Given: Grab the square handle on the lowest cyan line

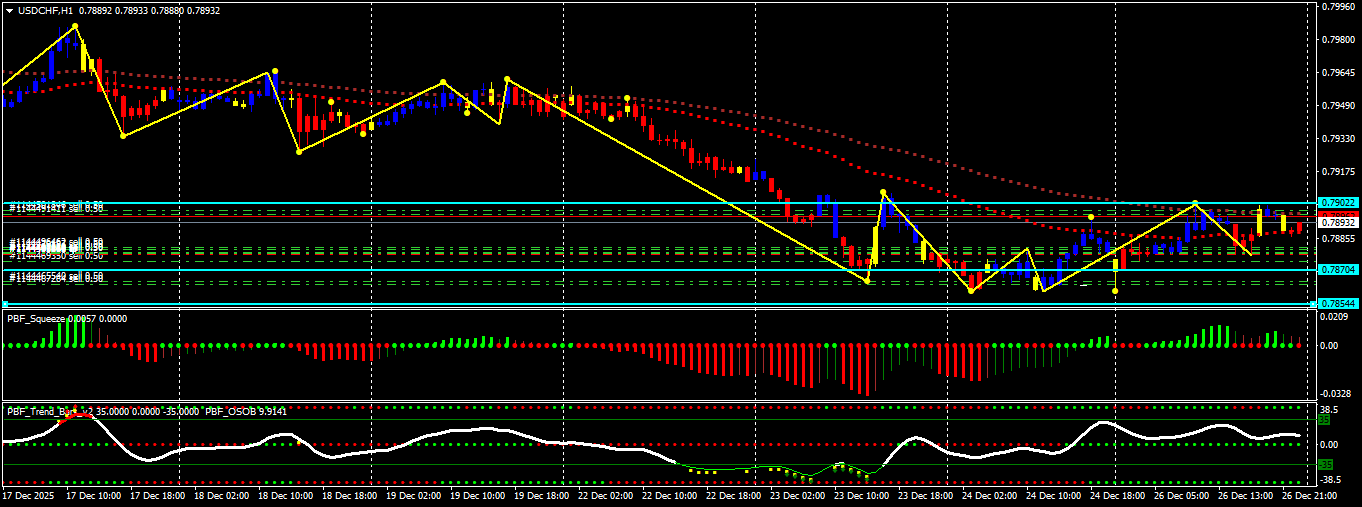Looking at the screenshot, I should point(5,303).
